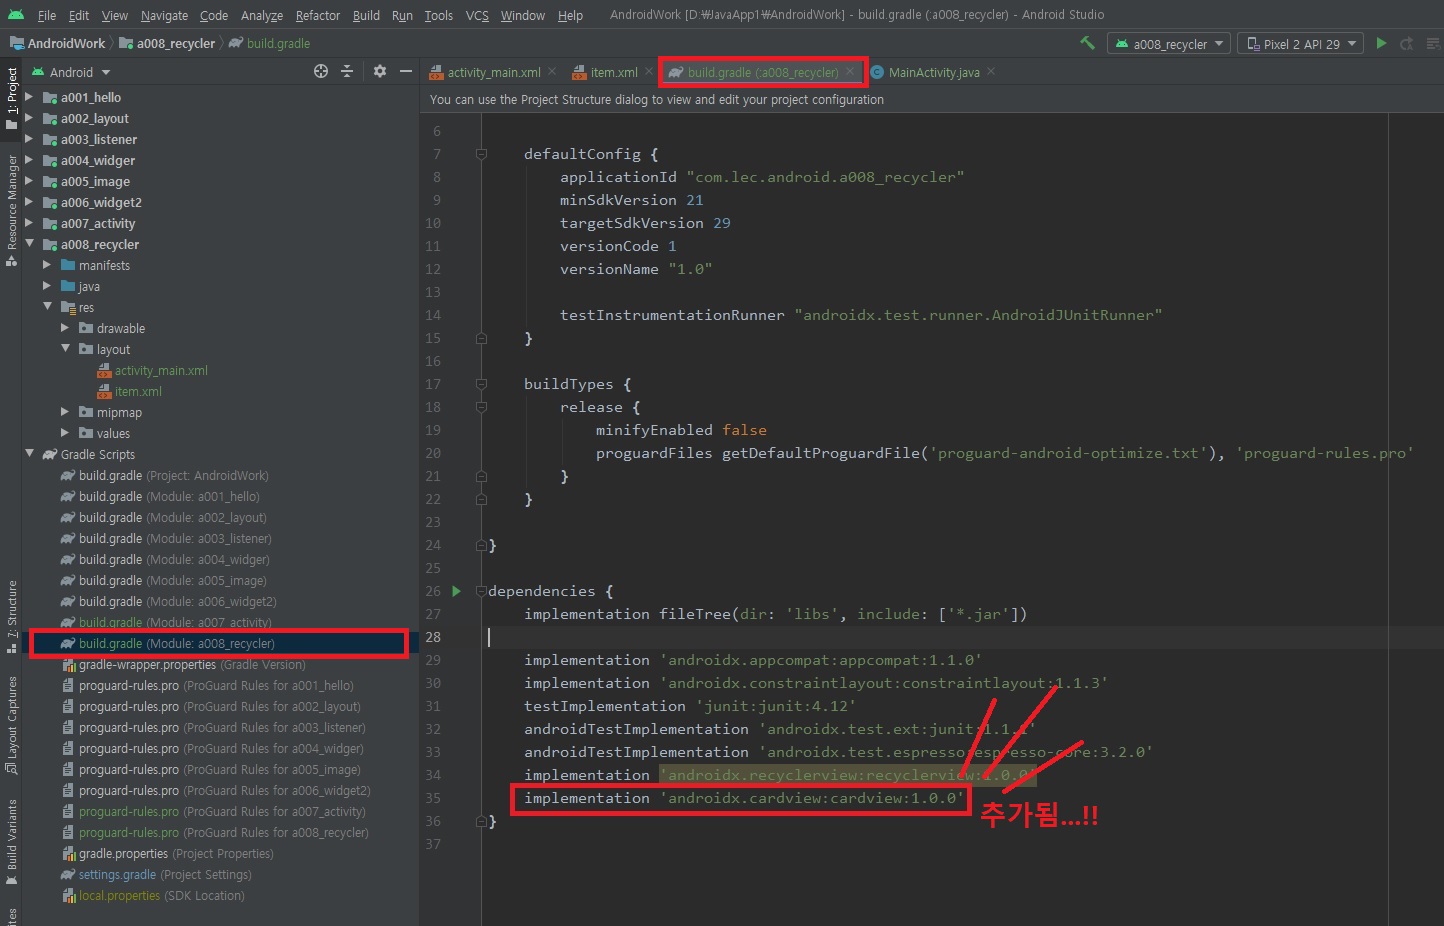This screenshot has height=926, width=1444.
Task: Click the Make Project hammer icon
Action: 1087,43
